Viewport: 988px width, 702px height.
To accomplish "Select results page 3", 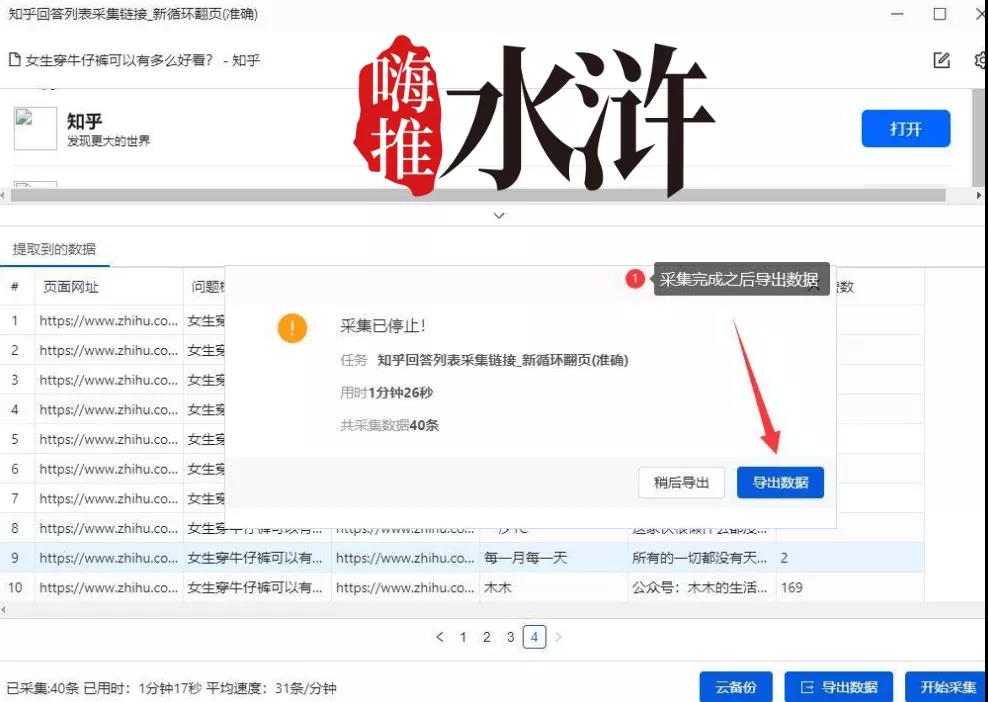I will (510, 637).
